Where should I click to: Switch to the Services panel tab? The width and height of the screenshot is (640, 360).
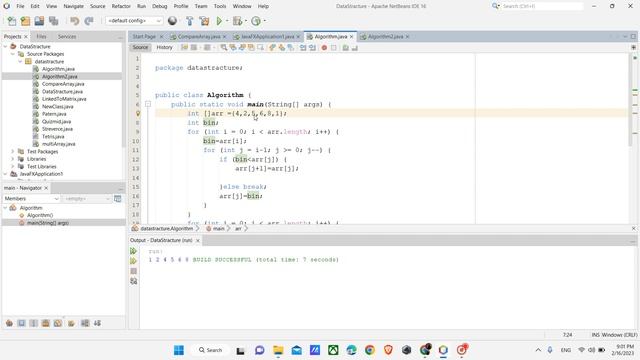[67, 37]
